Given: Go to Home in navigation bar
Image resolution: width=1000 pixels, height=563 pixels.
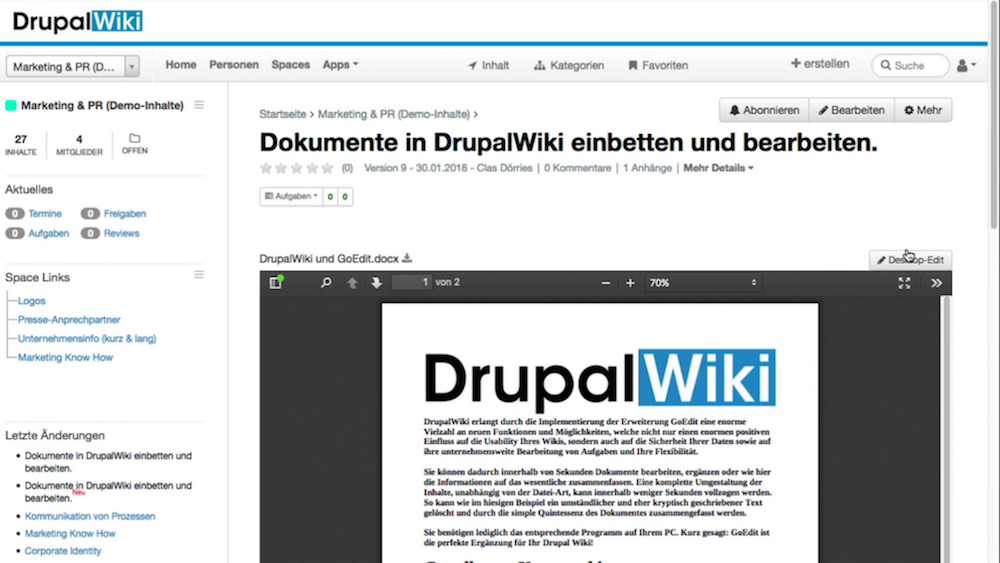Looking at the screenshot, I should (180, 64).
